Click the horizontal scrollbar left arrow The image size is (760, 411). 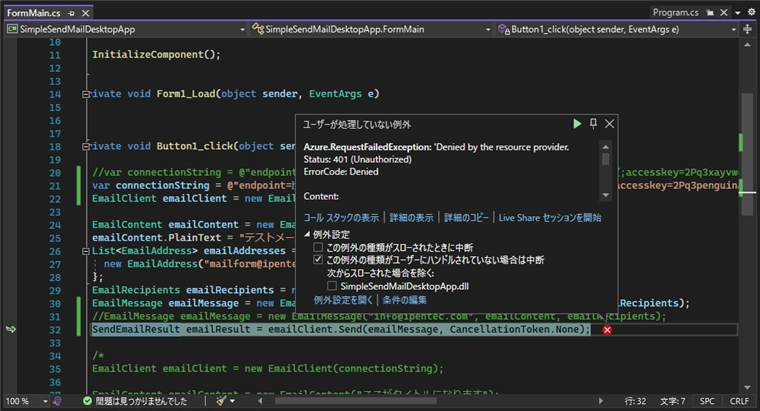260,401
